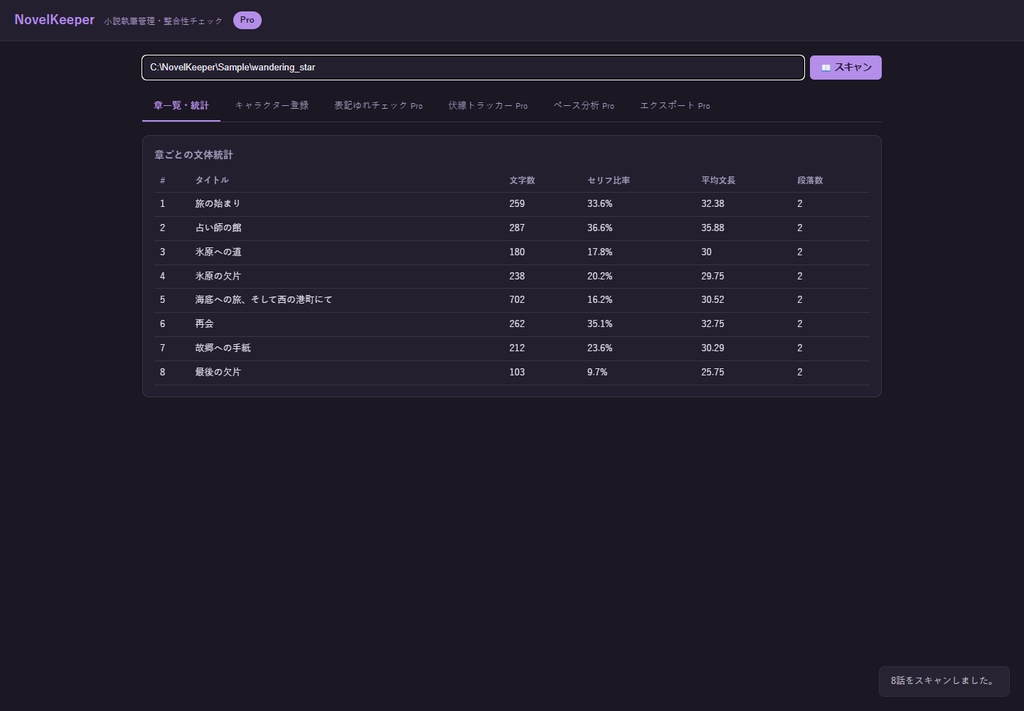The height and width of the screenshot is (711, 1024).
Task: Focus the folder path input field
Action: coord(473,67)
